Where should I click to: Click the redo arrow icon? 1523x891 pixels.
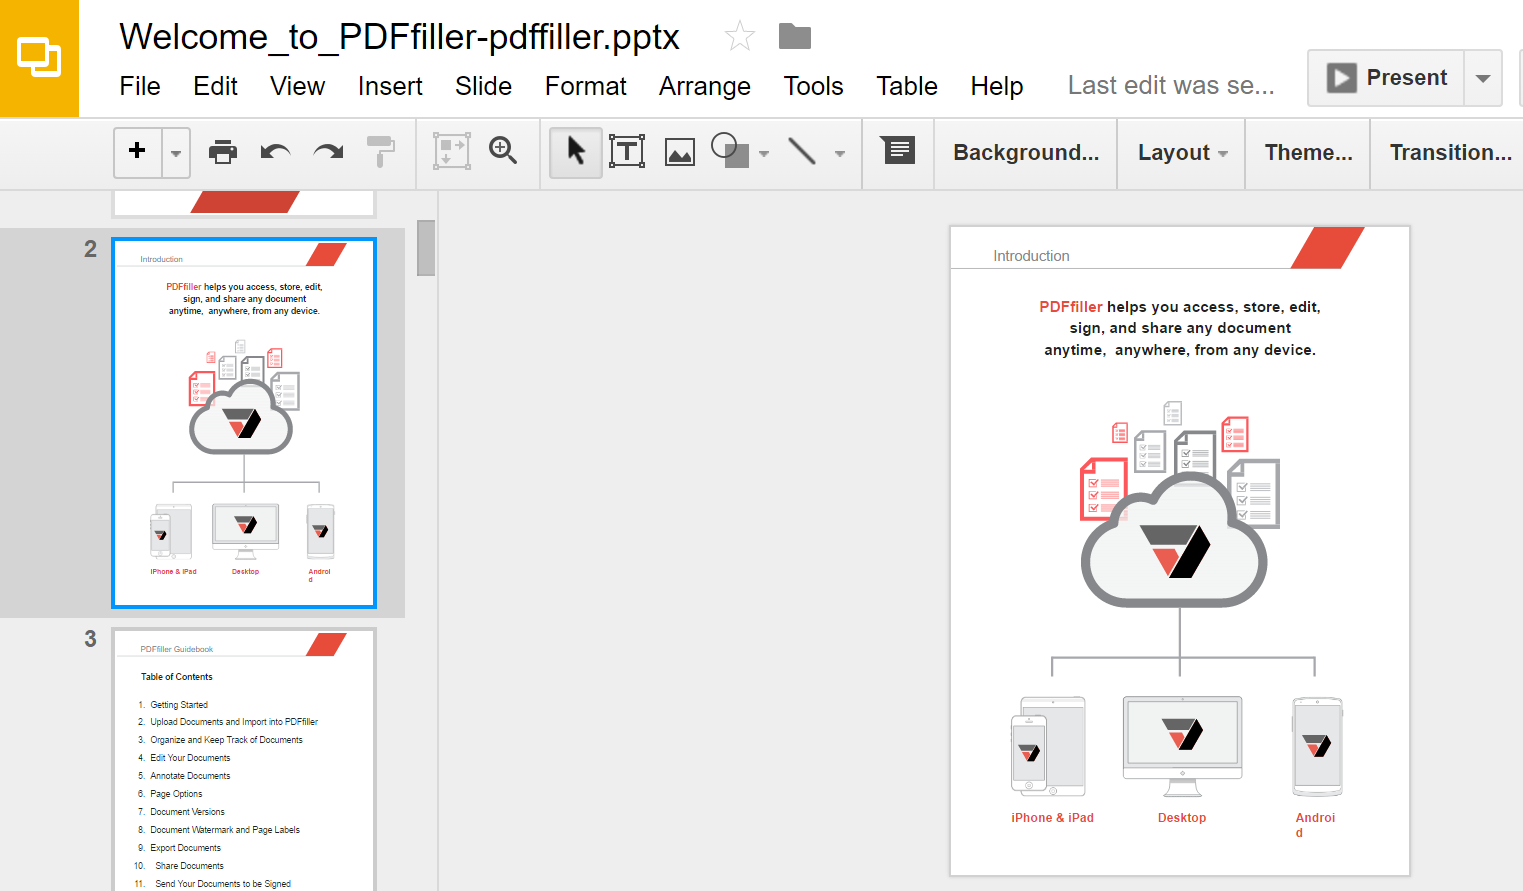(x=328, y=152)
